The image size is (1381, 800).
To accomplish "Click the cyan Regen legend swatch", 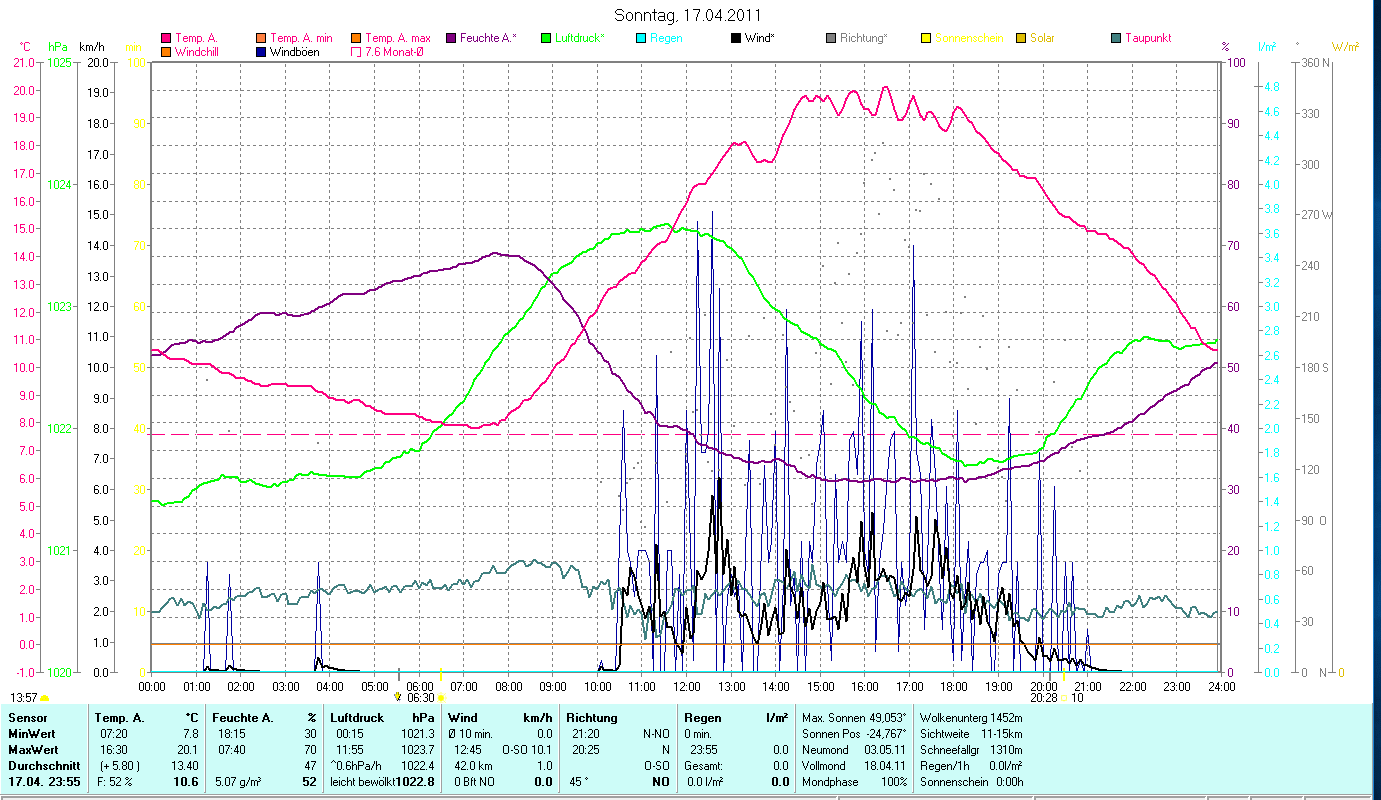I will click(642, 38).
